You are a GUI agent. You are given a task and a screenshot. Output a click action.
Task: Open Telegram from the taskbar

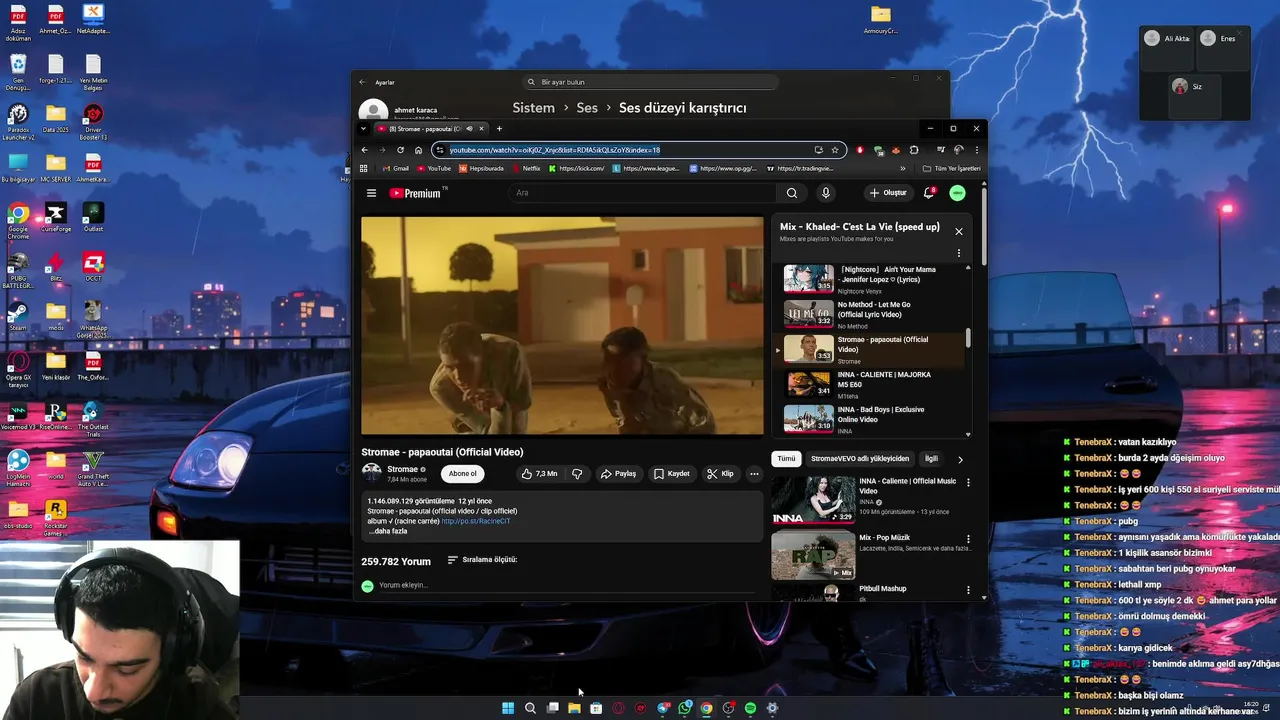[662, 708]
